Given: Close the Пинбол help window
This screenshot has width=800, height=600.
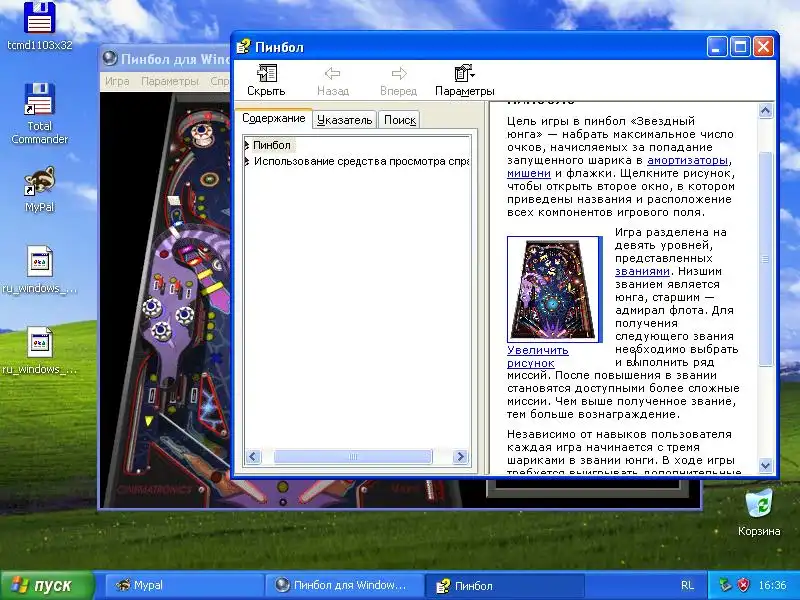Looking at the screenshot, I should [x=763, y=47].
